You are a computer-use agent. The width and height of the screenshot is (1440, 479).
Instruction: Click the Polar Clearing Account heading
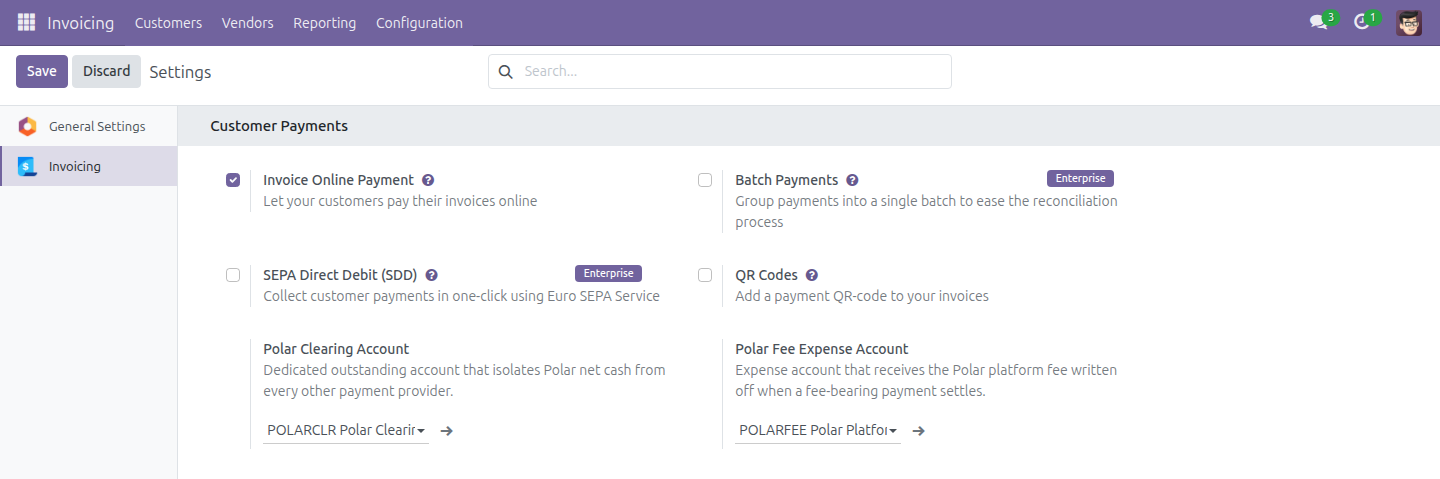tap(336, 349)
